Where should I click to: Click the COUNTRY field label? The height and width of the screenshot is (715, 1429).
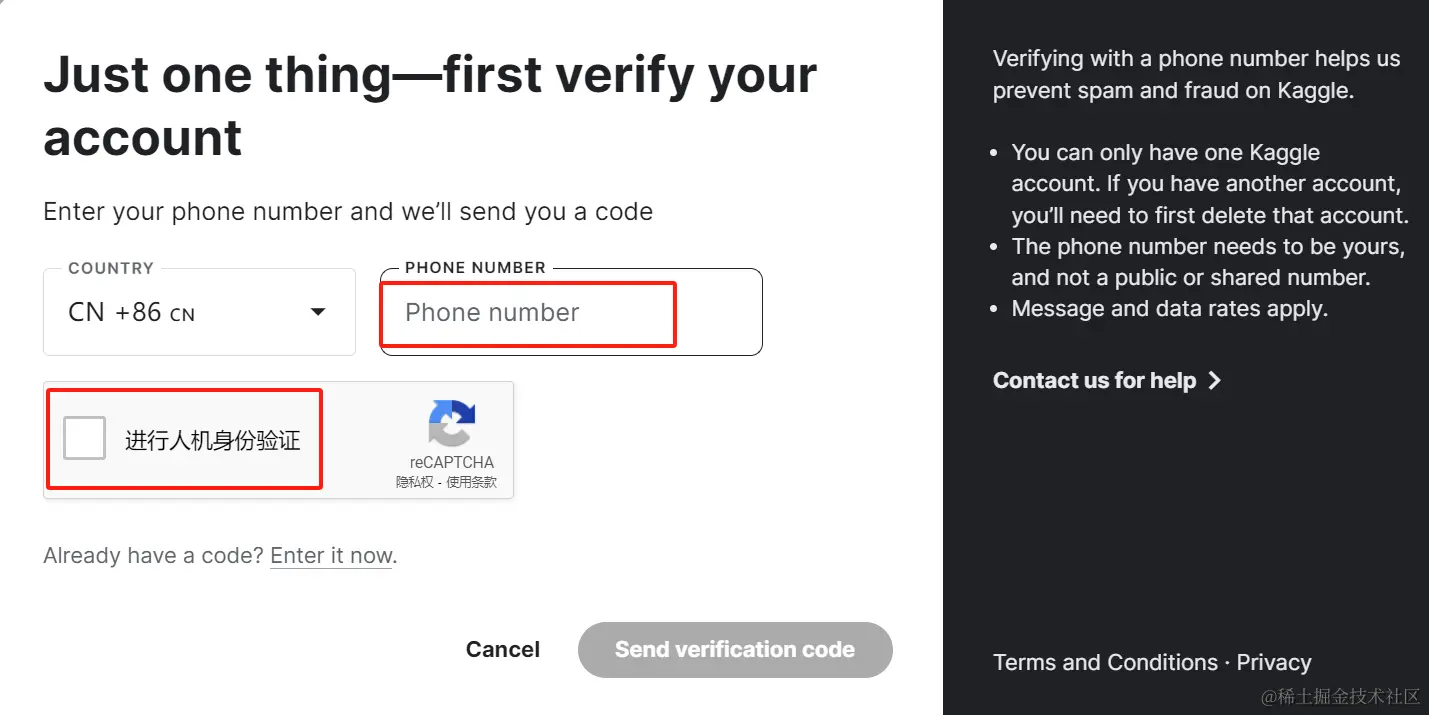tap(111, 268)
